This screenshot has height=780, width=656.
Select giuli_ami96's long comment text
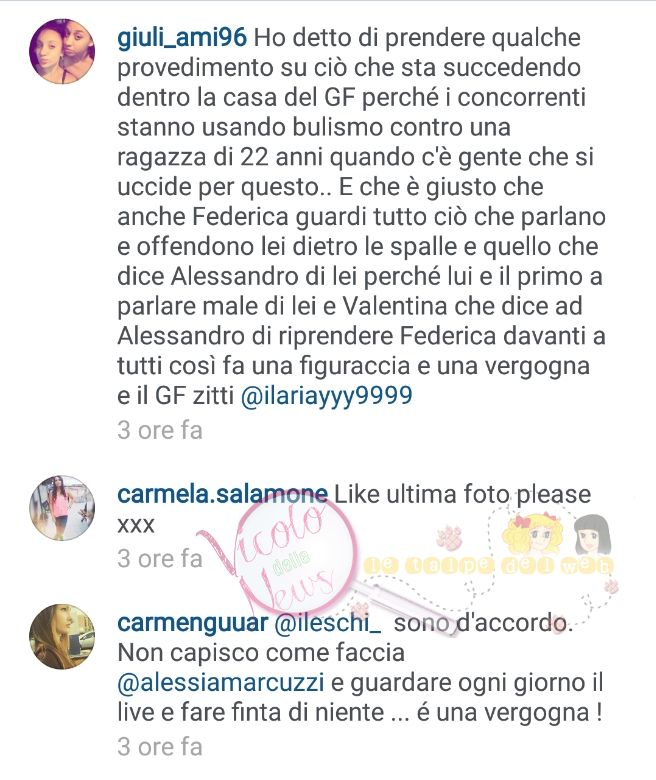click(362, 216)
